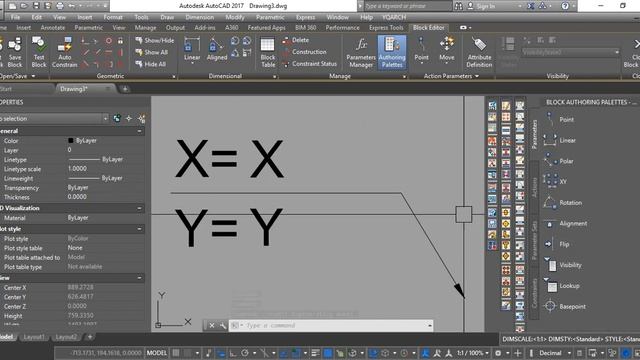Screen dimensions: 640x360
Task: Click the search keyword field
Action: tap(407, 6)
